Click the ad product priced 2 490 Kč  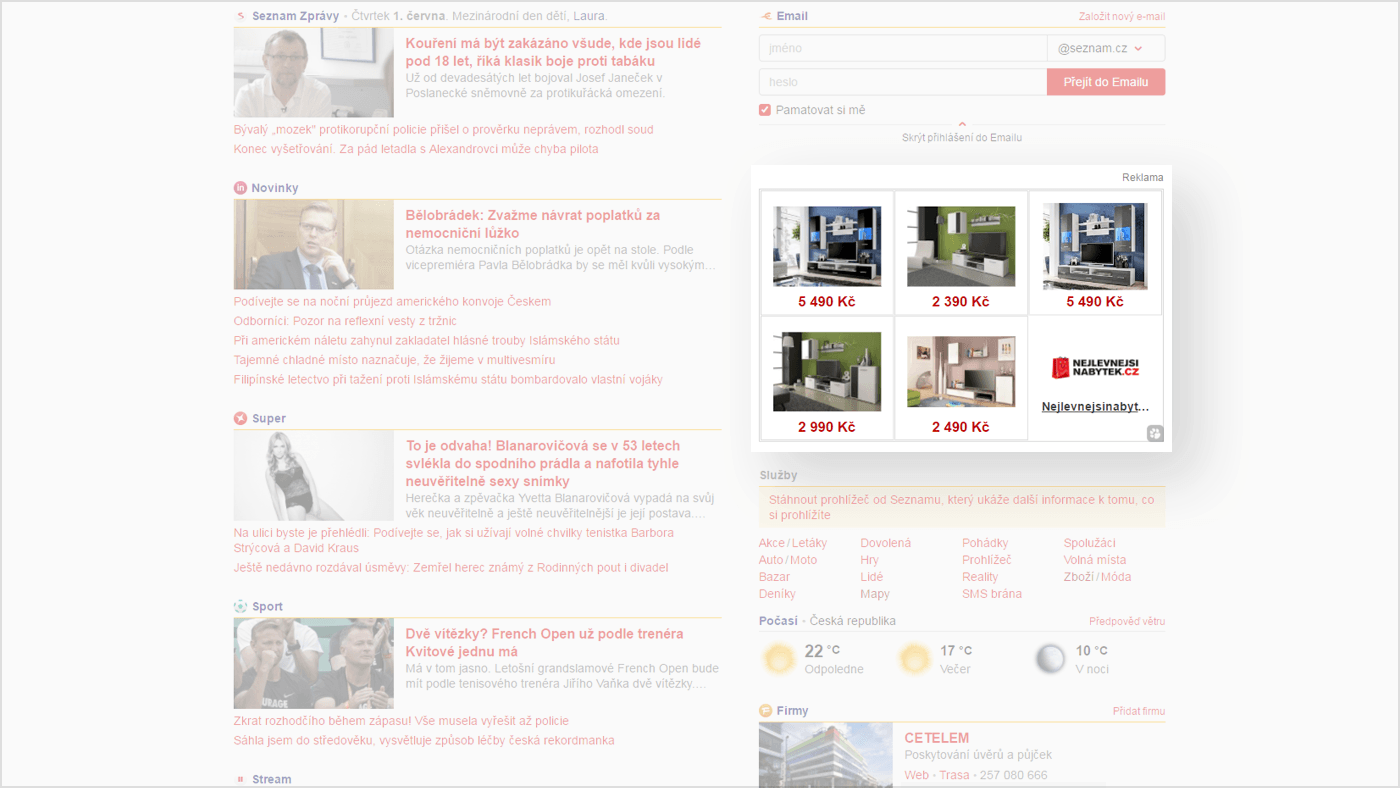point(961,378)
